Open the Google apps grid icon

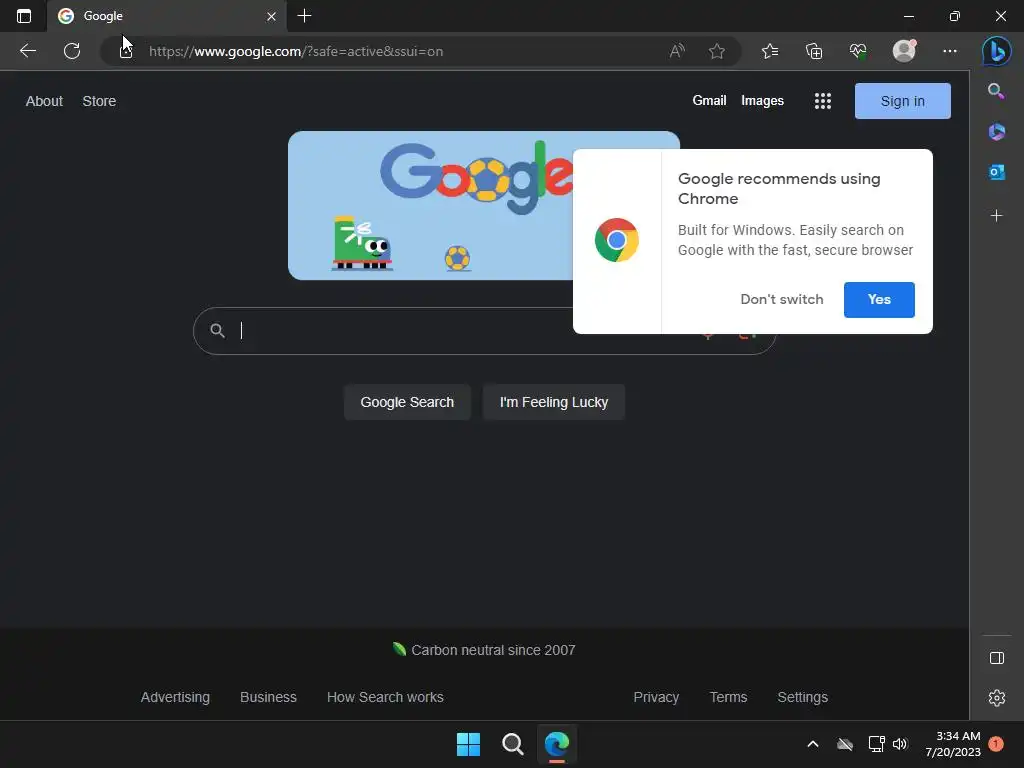823,101
